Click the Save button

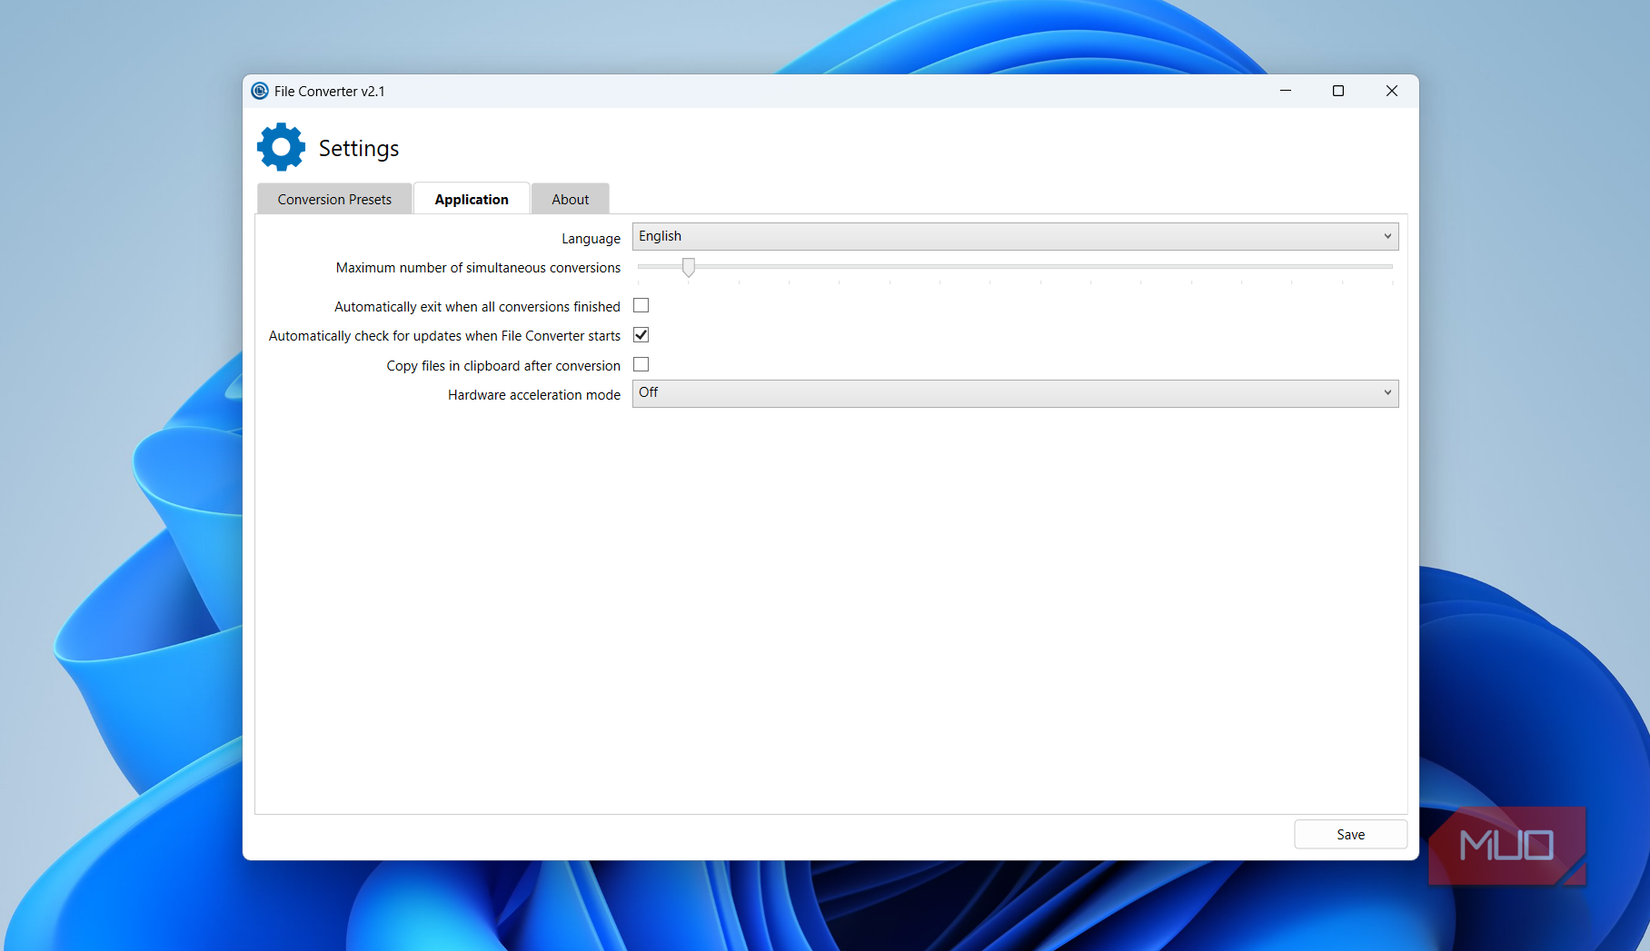click(1350, 834)
